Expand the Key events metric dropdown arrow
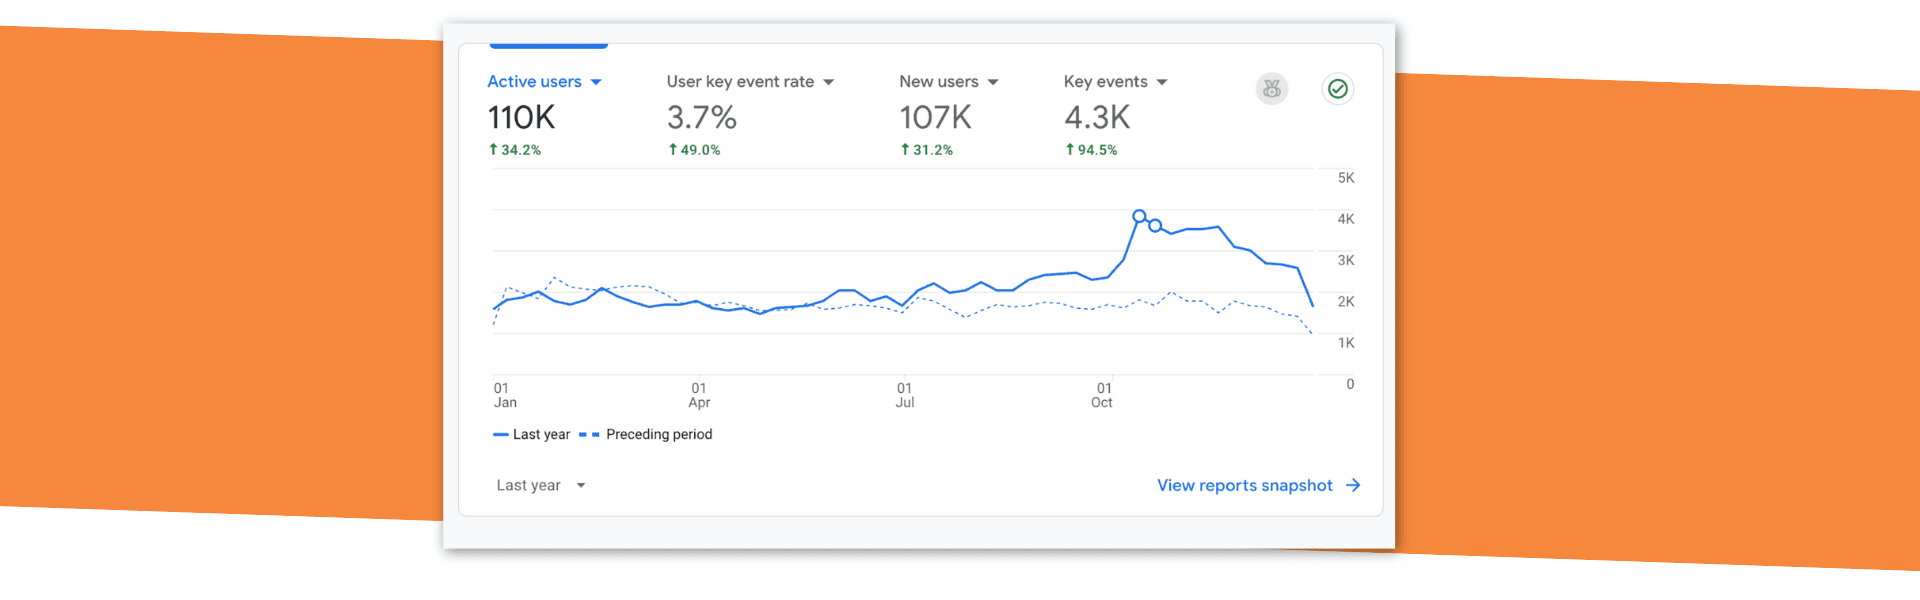1920x600 pixels. tap(1162, 82)
